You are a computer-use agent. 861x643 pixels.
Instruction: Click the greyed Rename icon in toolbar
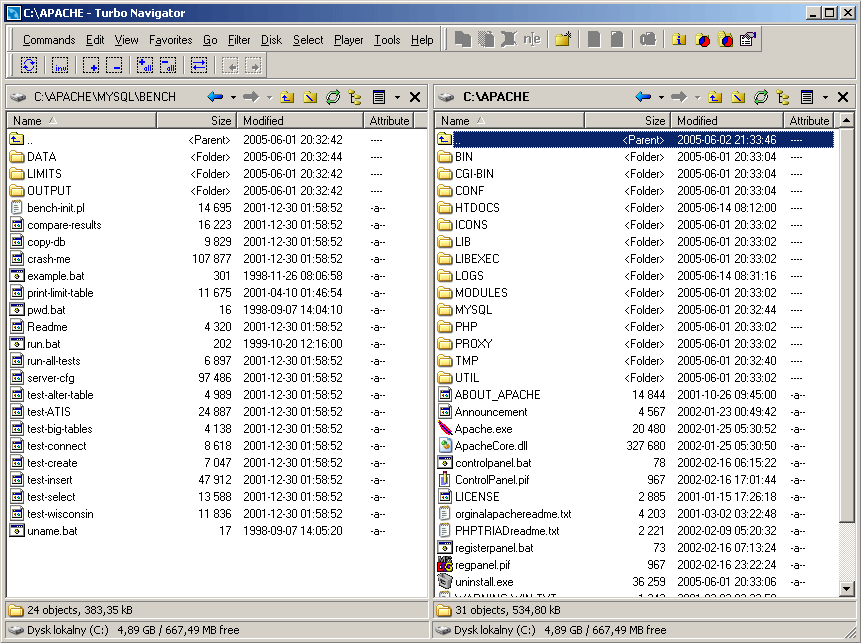[532, 39]
